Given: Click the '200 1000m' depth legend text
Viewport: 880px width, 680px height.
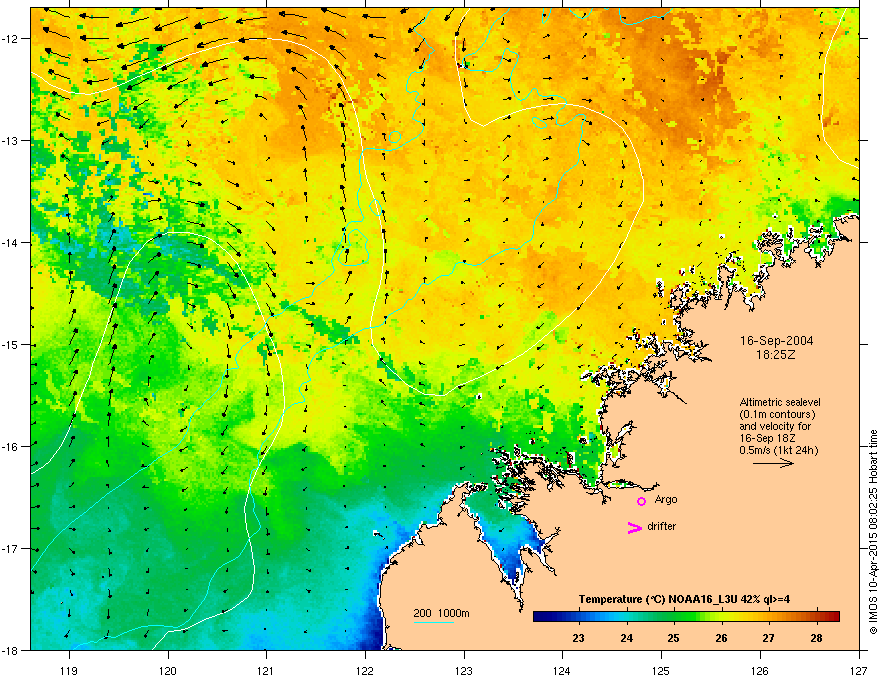Looking at the screenshot, I should (x=442, y=613).
